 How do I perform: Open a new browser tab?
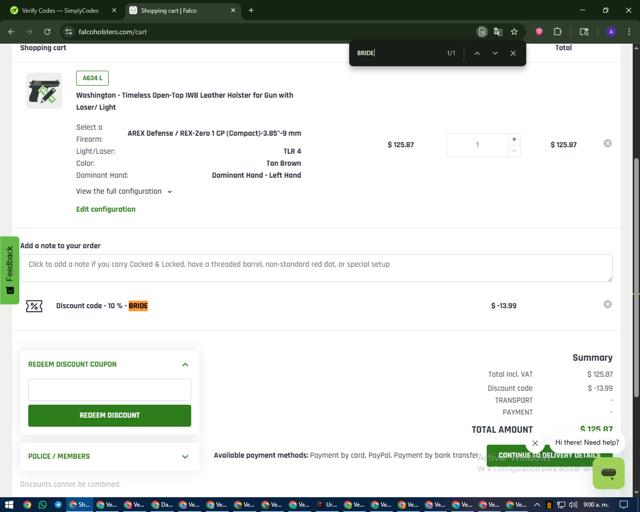[251, 11]
